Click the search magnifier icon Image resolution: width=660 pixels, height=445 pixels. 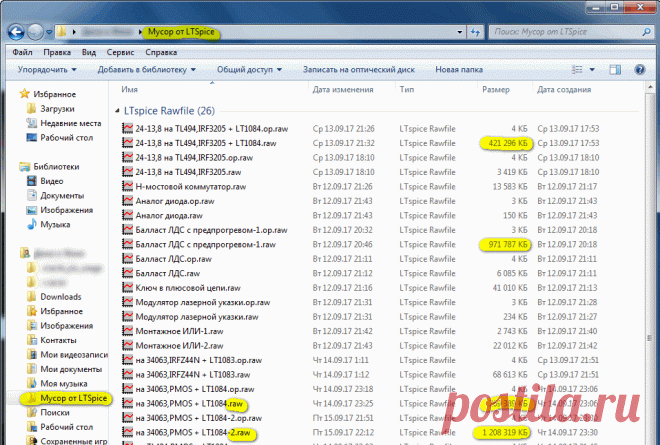coord(647,32)
